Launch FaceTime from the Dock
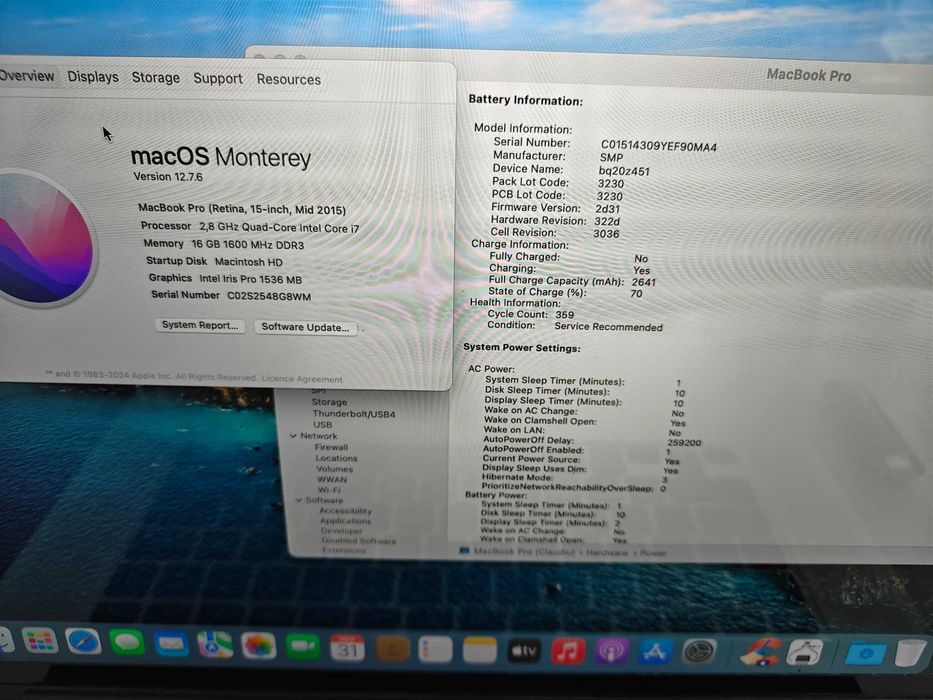Image resolution: width=933 pixels, height=700 pixels. (303, 648)
